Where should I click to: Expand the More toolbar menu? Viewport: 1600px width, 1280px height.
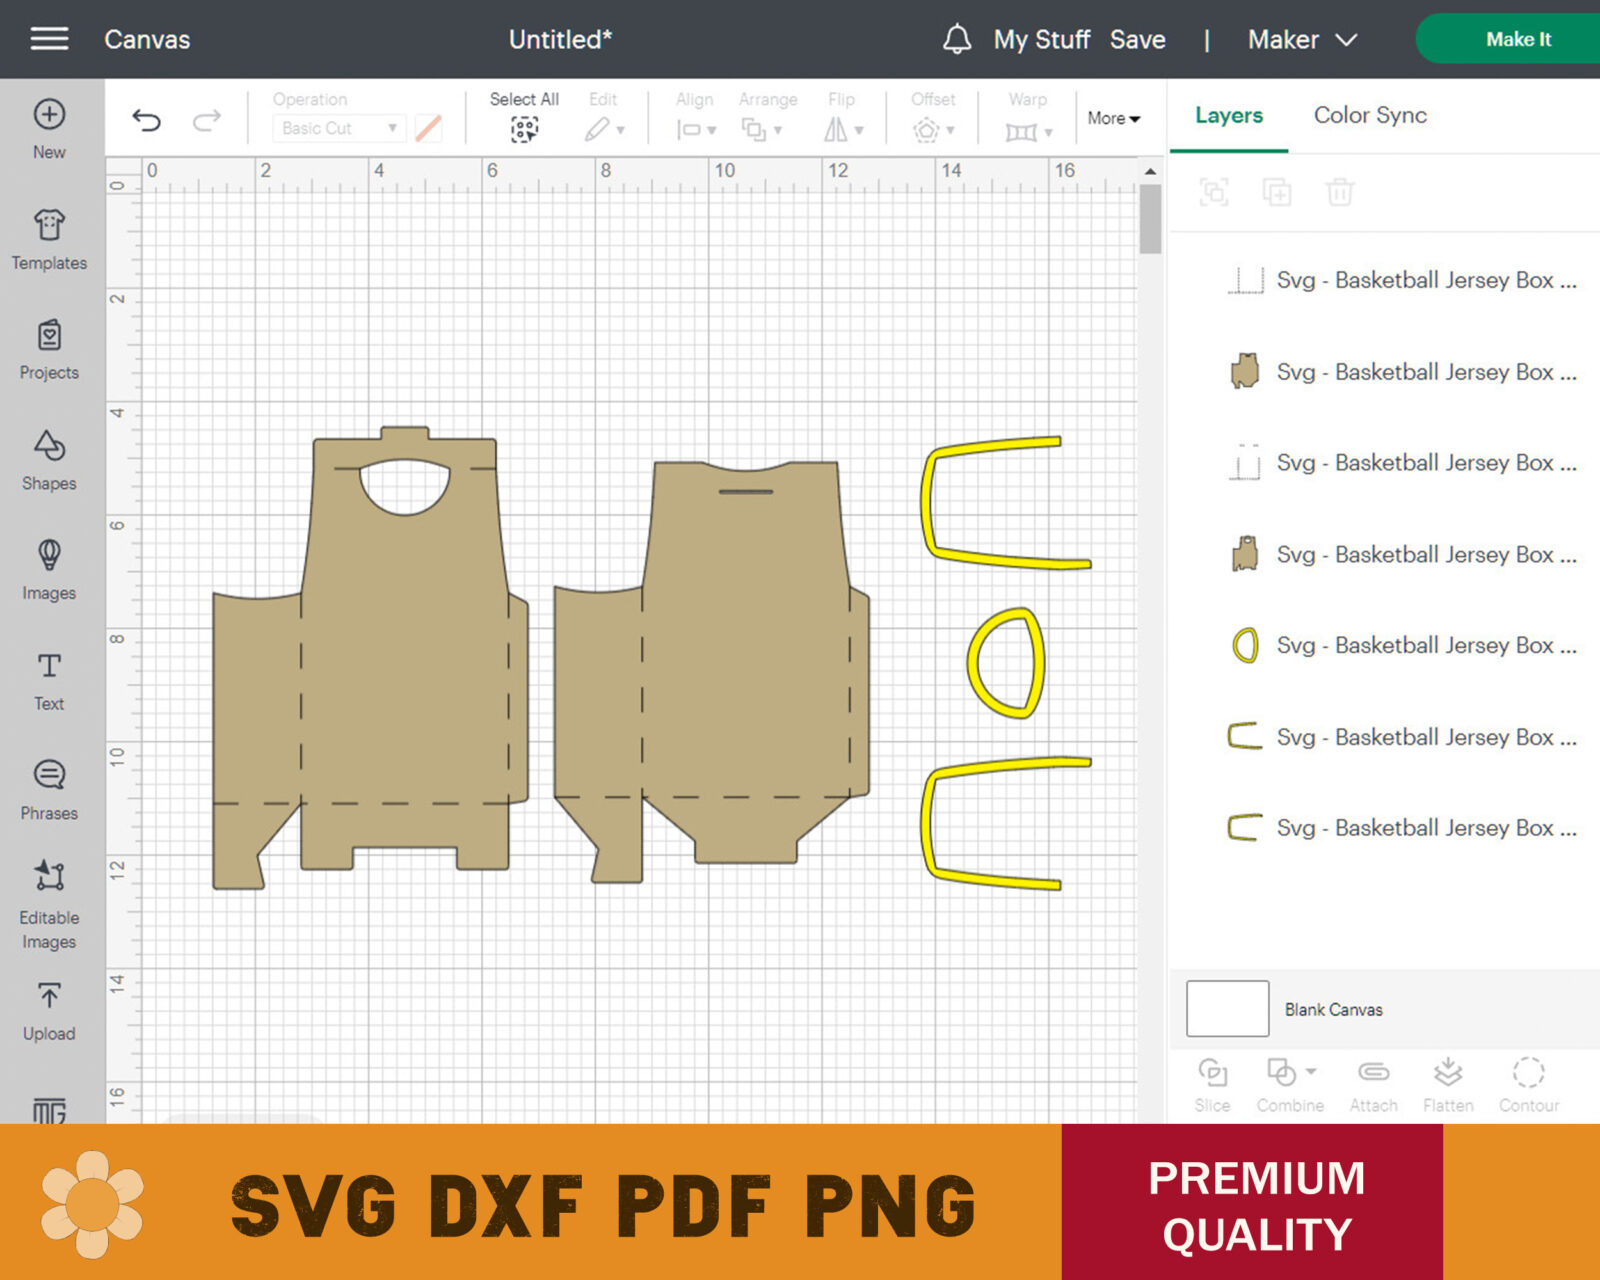pos(1113,118)
